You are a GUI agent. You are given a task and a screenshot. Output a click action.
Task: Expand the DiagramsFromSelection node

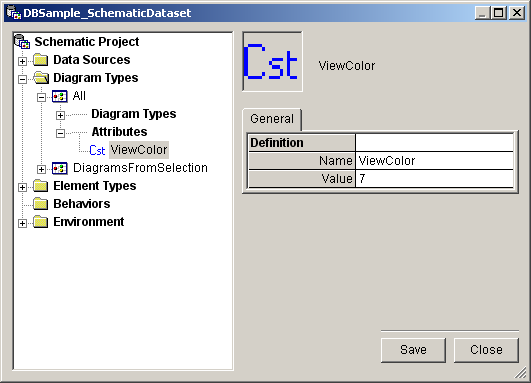click(41, 169)
